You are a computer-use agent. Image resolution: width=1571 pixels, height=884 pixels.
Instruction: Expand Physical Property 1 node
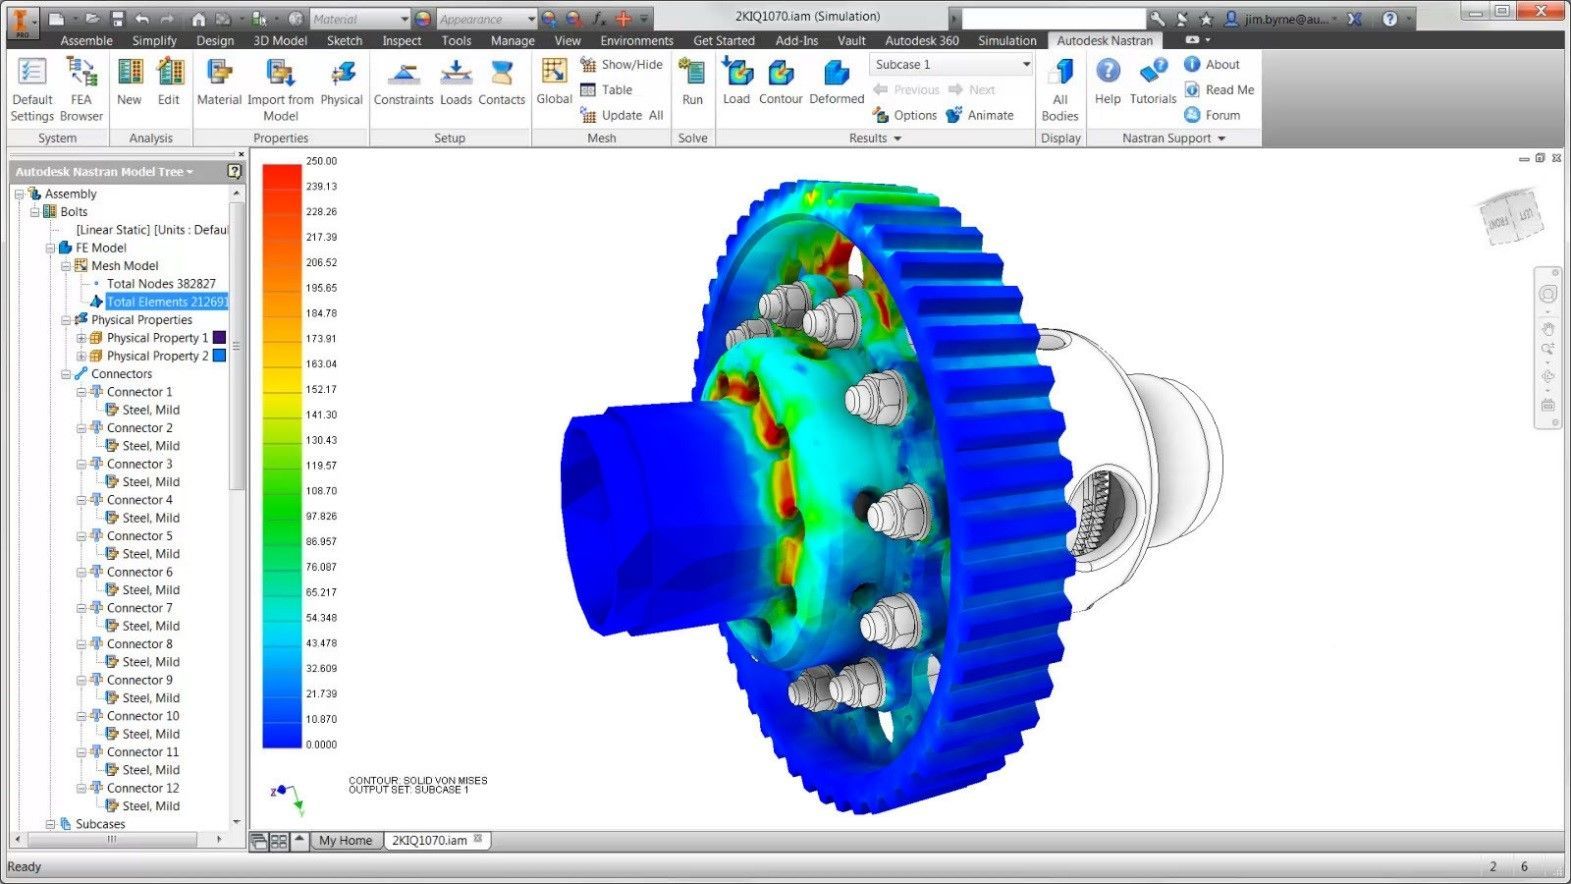[81, 338]
